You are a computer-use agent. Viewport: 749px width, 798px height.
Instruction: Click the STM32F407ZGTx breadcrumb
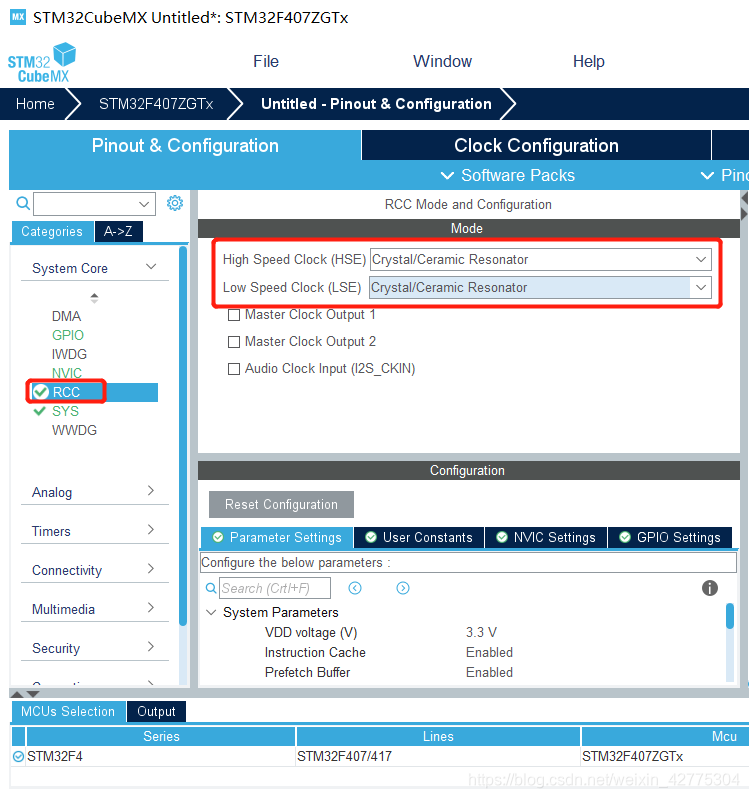156,104
